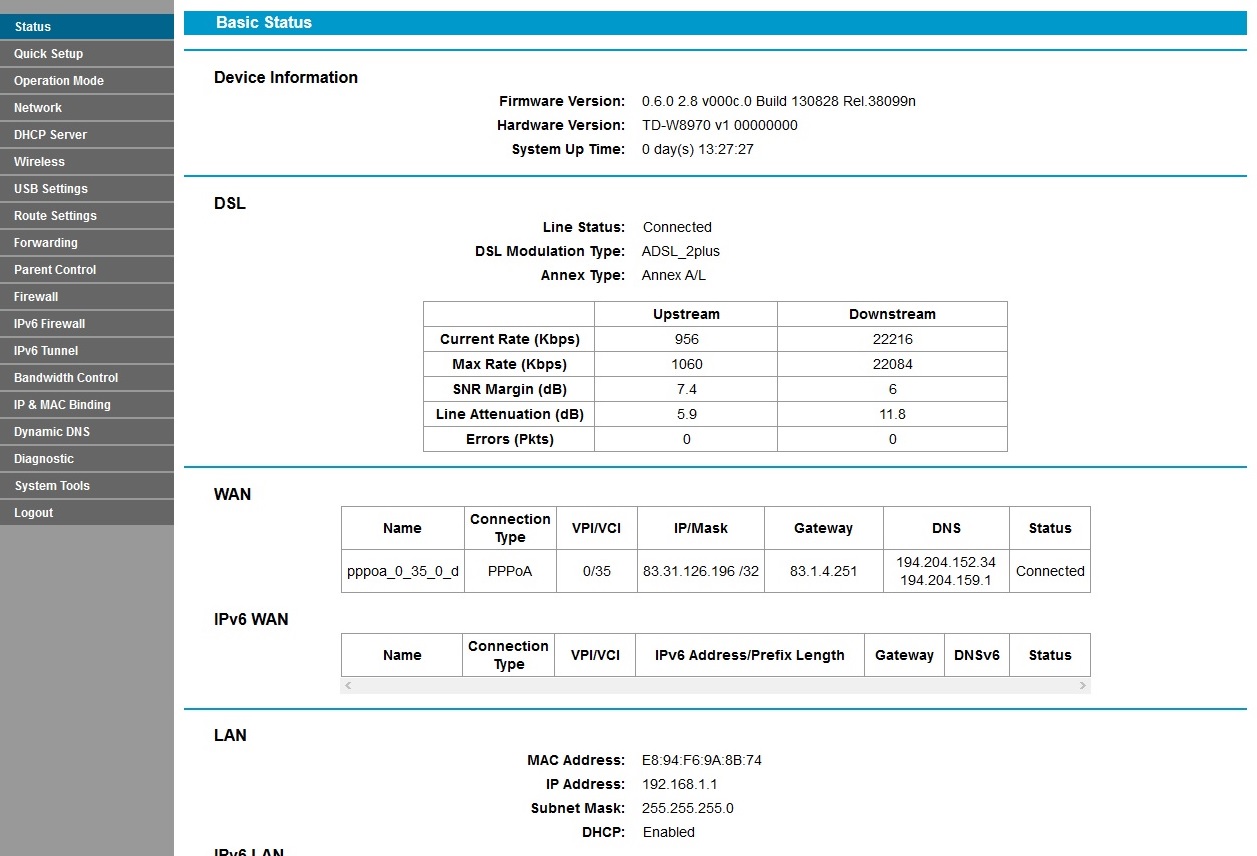The width and height of the screenshot is (1257, 856).
Task: Click right arrow of IPv6 WAN scrollbar
Action: coord(1082,686)
